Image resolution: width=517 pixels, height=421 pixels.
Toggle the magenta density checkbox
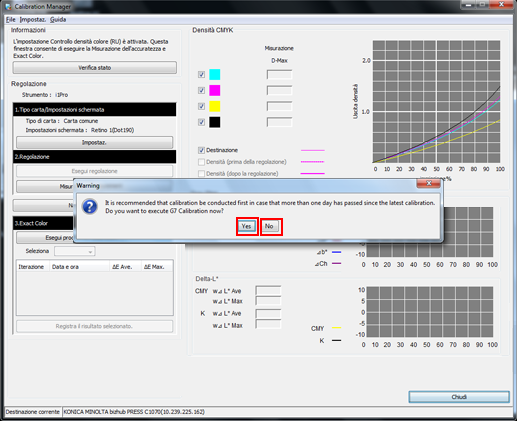click(x=201, y=90)
